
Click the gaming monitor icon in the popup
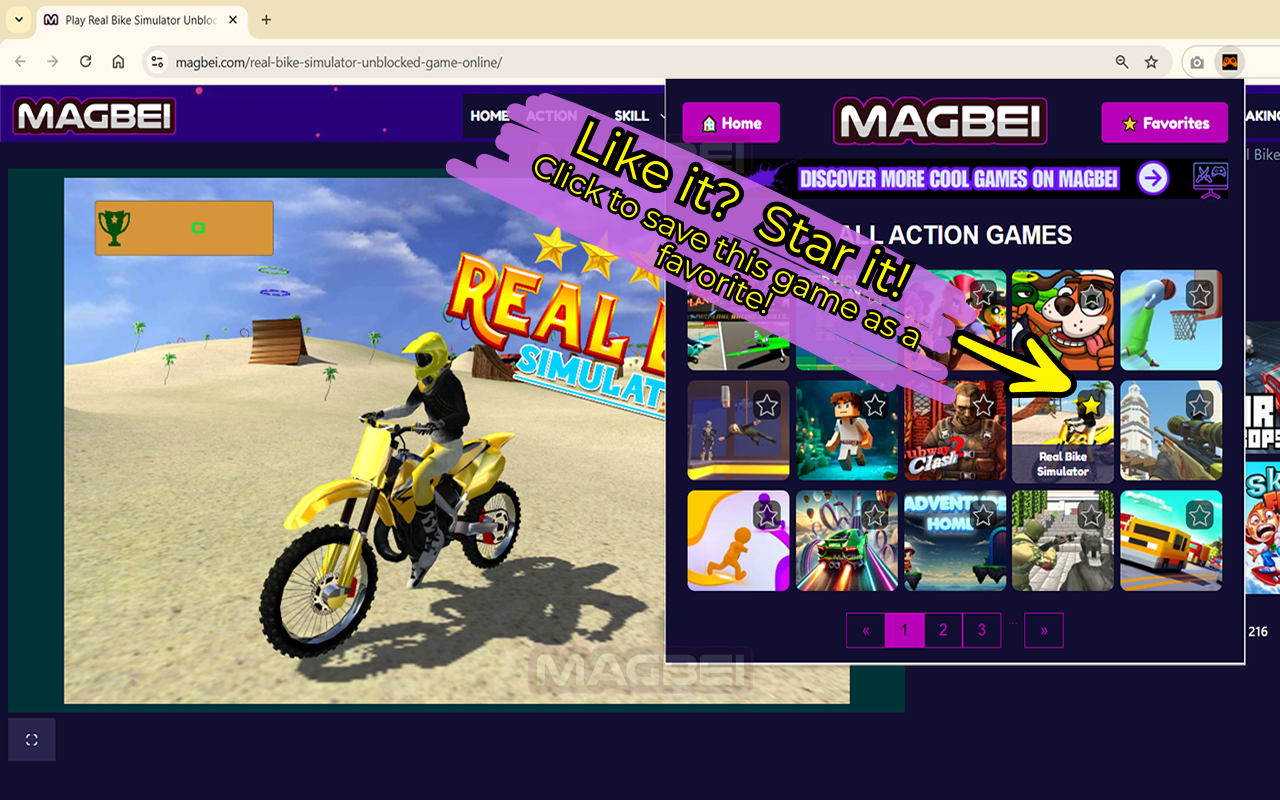coord(1210,180)
